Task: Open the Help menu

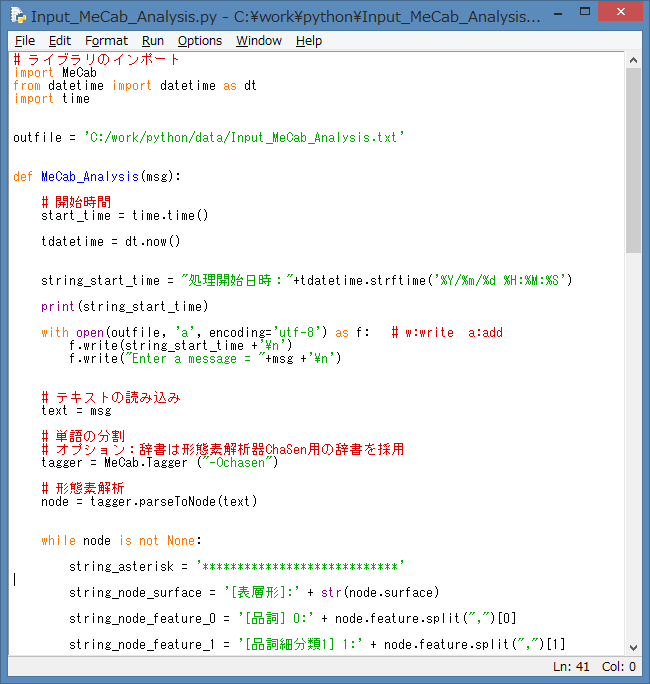Action: (x=309, y=41)
